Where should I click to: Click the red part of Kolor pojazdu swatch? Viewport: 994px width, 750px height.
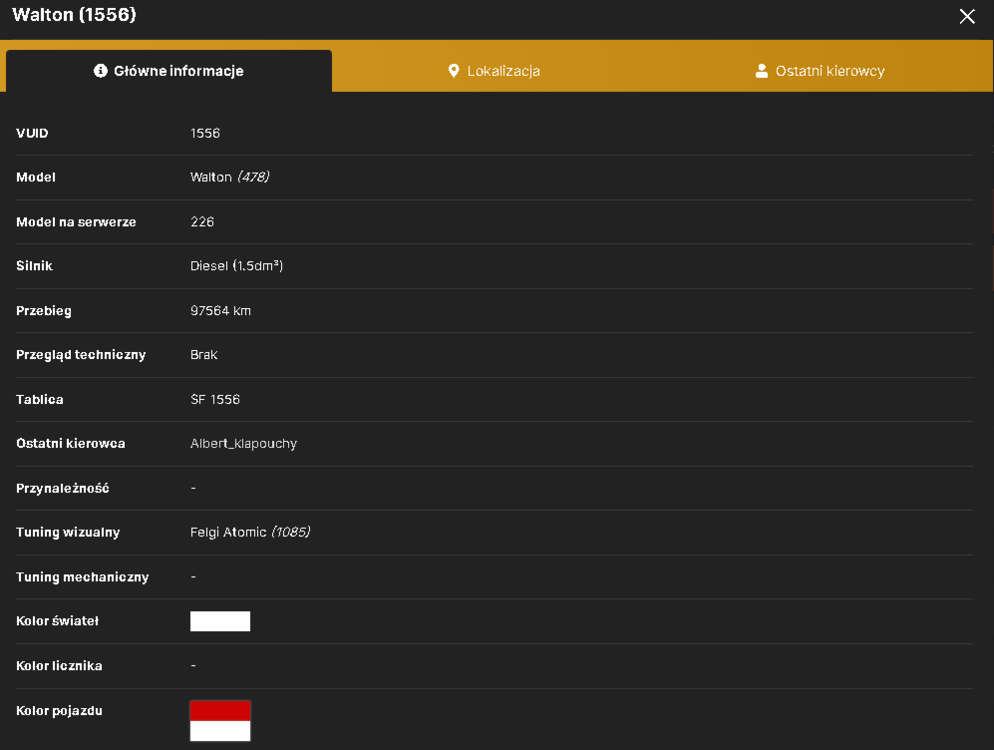click(220, 711)
